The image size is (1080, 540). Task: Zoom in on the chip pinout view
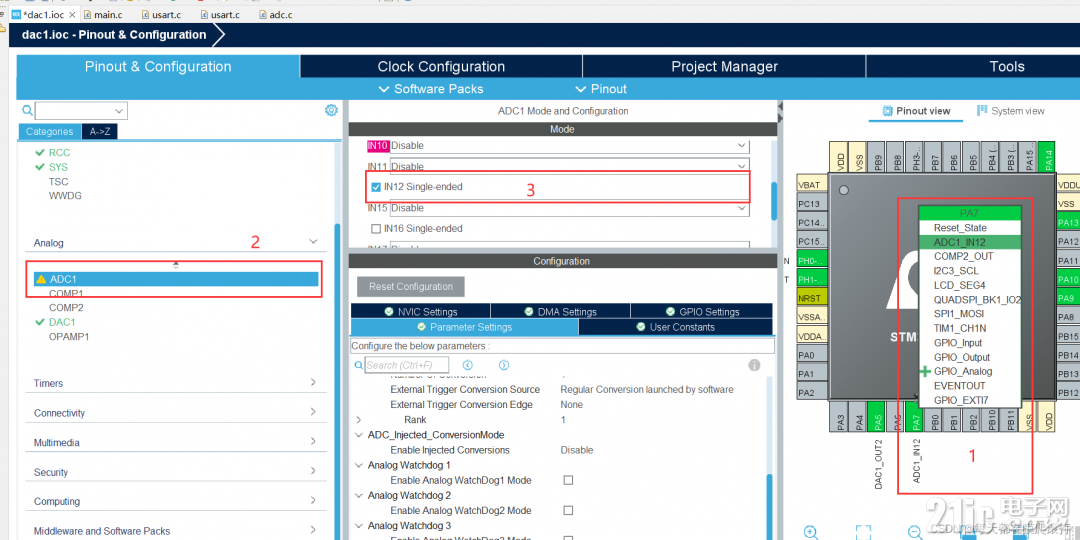point(811,532)
